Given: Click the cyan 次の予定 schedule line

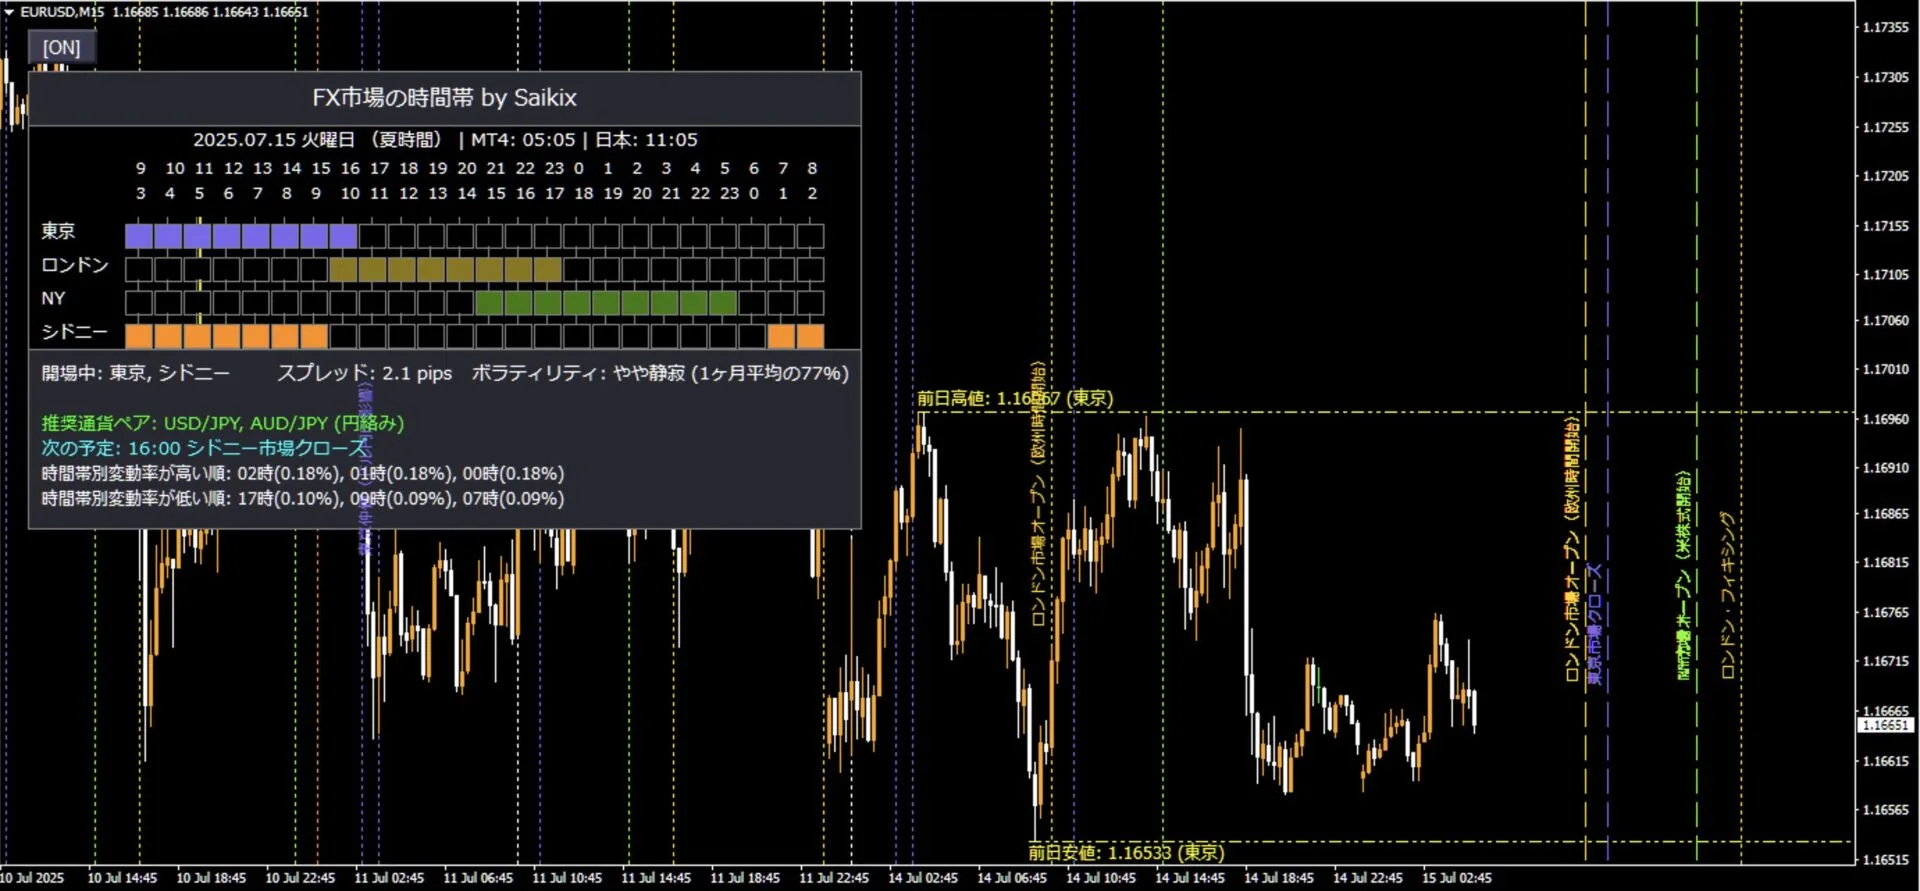Looking at the screenshot, I should click(205, 448).
